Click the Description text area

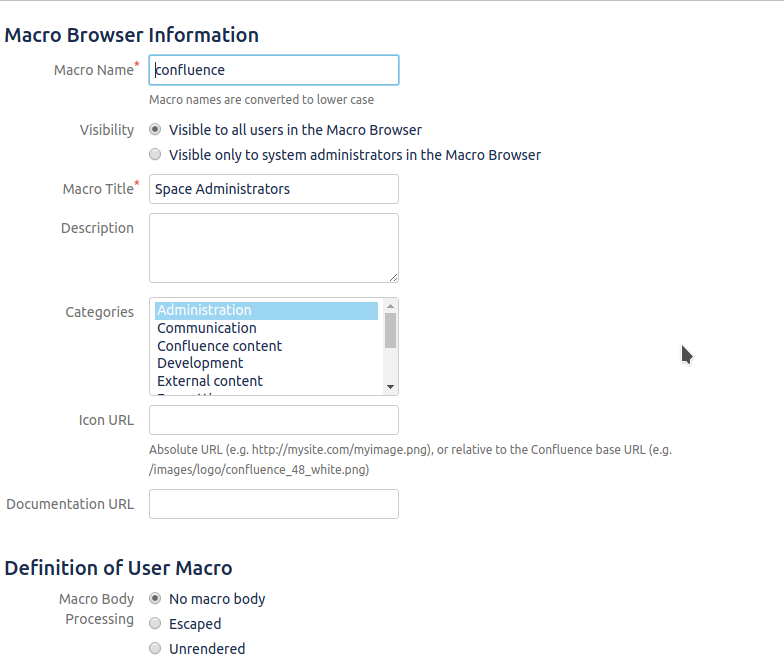[274, 248]
